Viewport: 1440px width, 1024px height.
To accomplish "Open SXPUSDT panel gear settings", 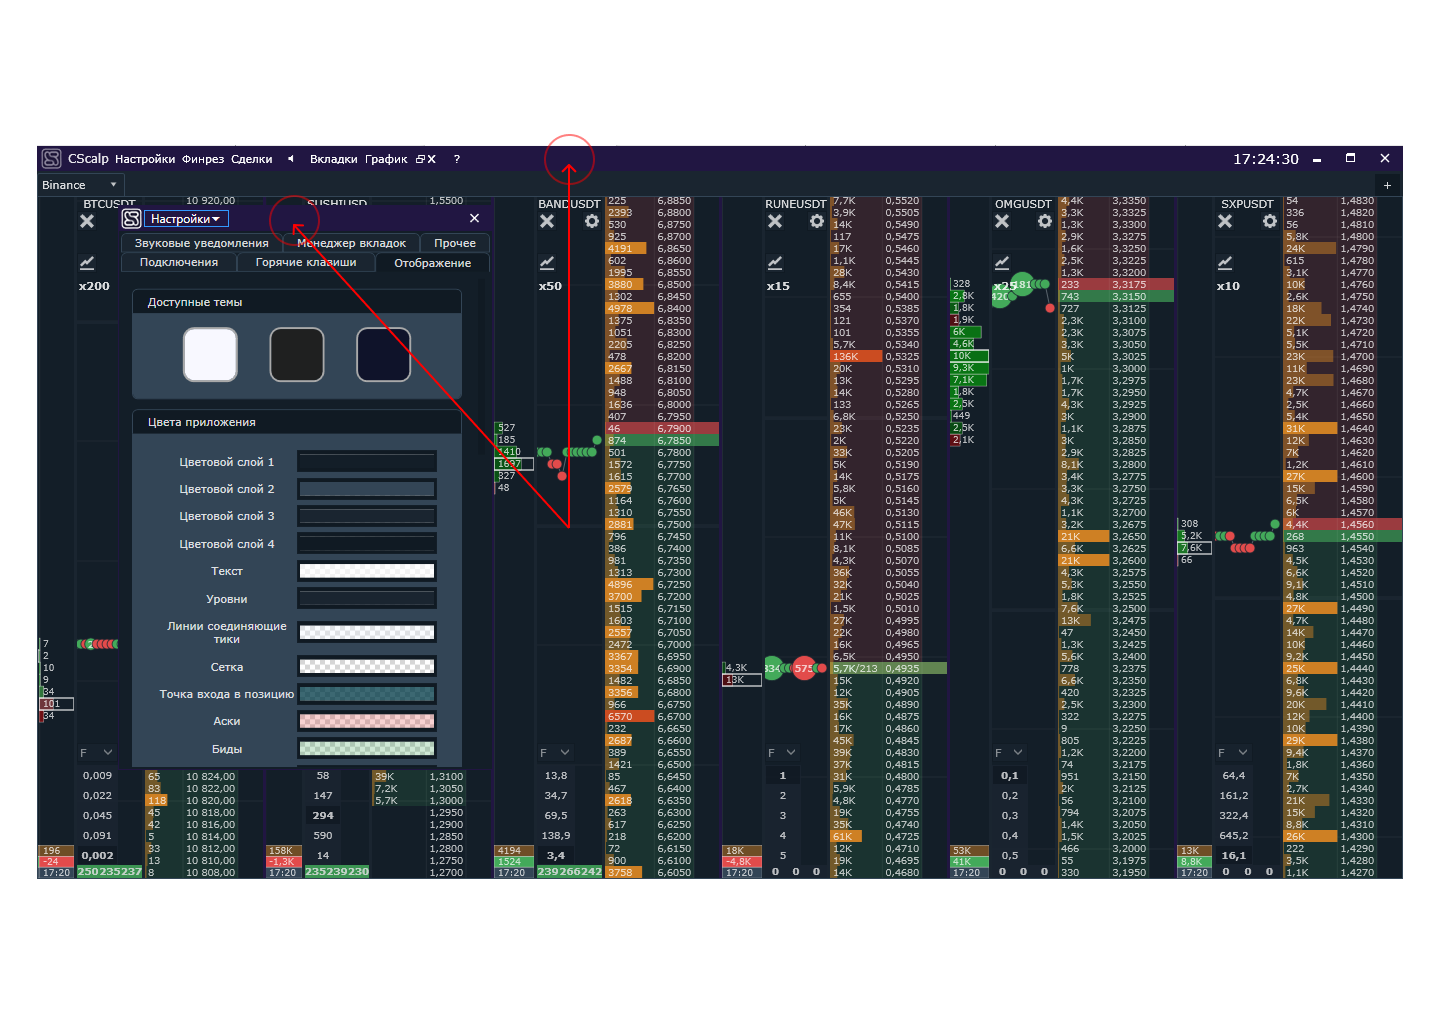I will 1270,221.
